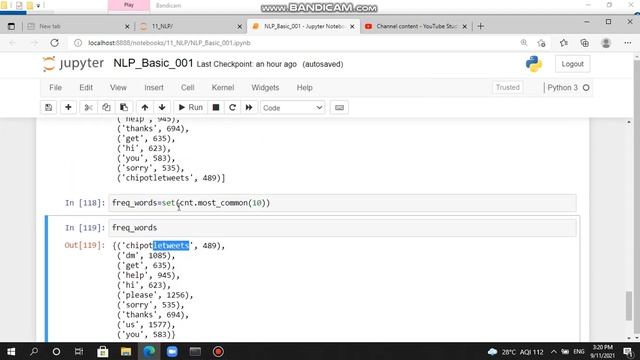This screenshot has width=640, height=360.
Task: Click the localhost address bar
Action: click(x=169, y=43)
